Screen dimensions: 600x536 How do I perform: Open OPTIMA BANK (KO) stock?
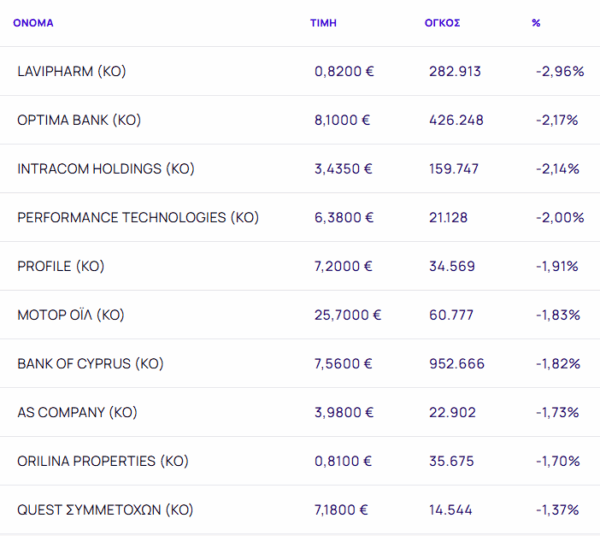[79, 120]
